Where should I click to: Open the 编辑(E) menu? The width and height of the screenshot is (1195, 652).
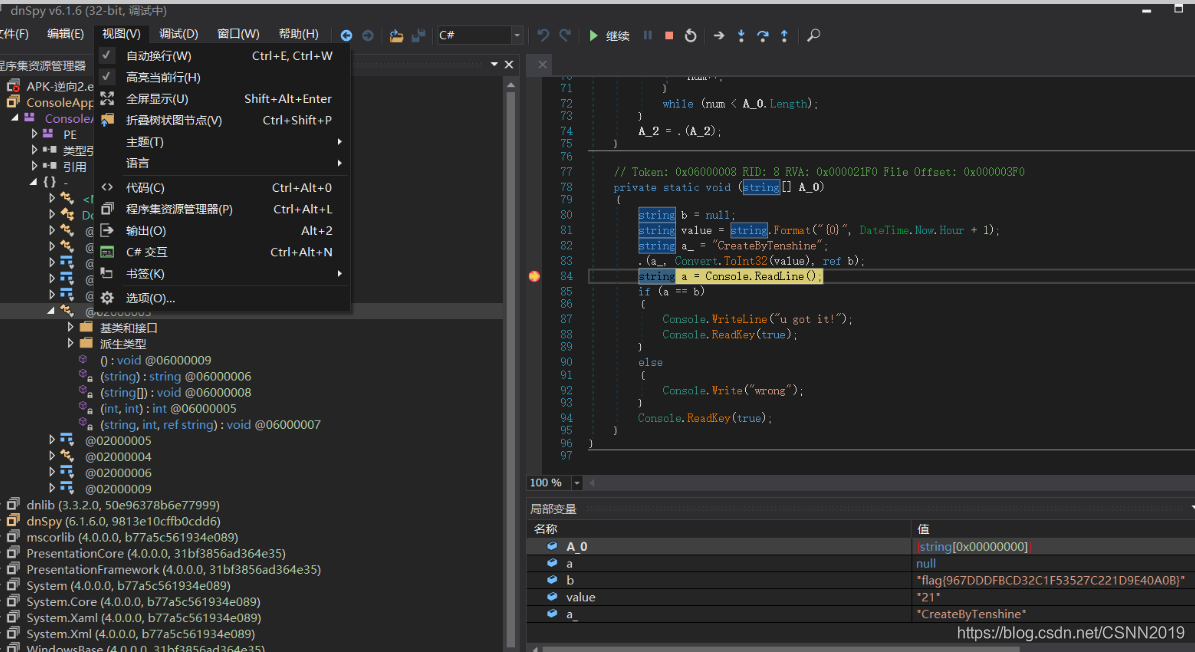coord(66,34)
